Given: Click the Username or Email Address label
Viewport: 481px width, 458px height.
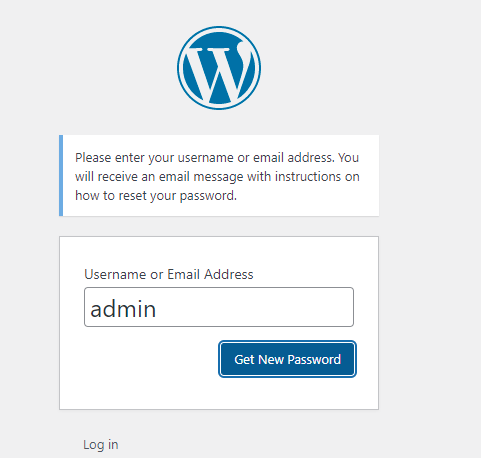Looking at the screenshot, I should coord(169,274).
